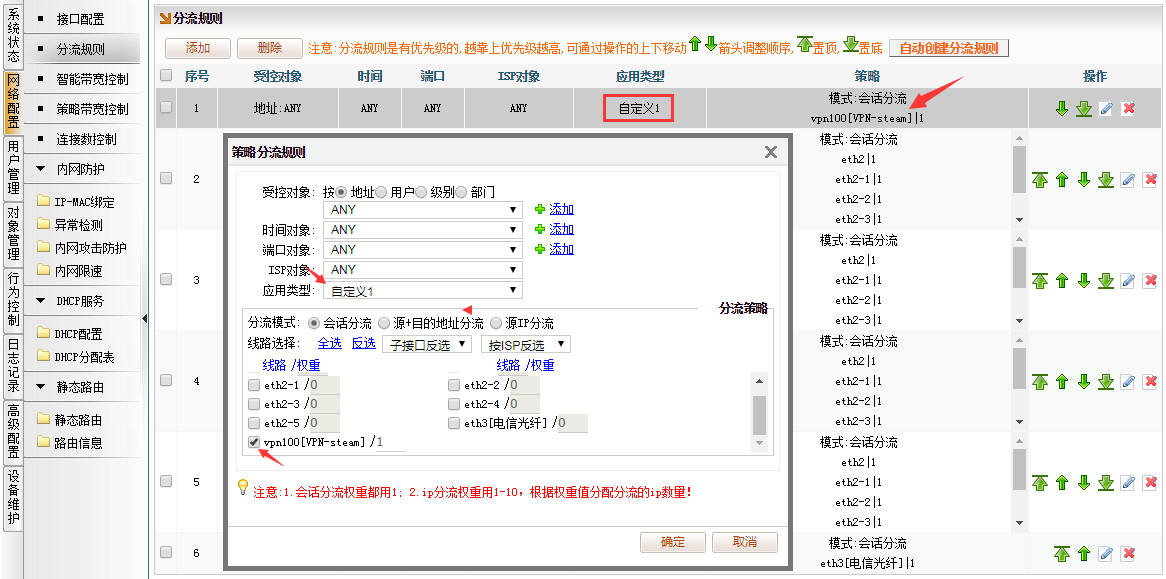
Task: Click 确定 button in dialog
Action: (673, 542)
